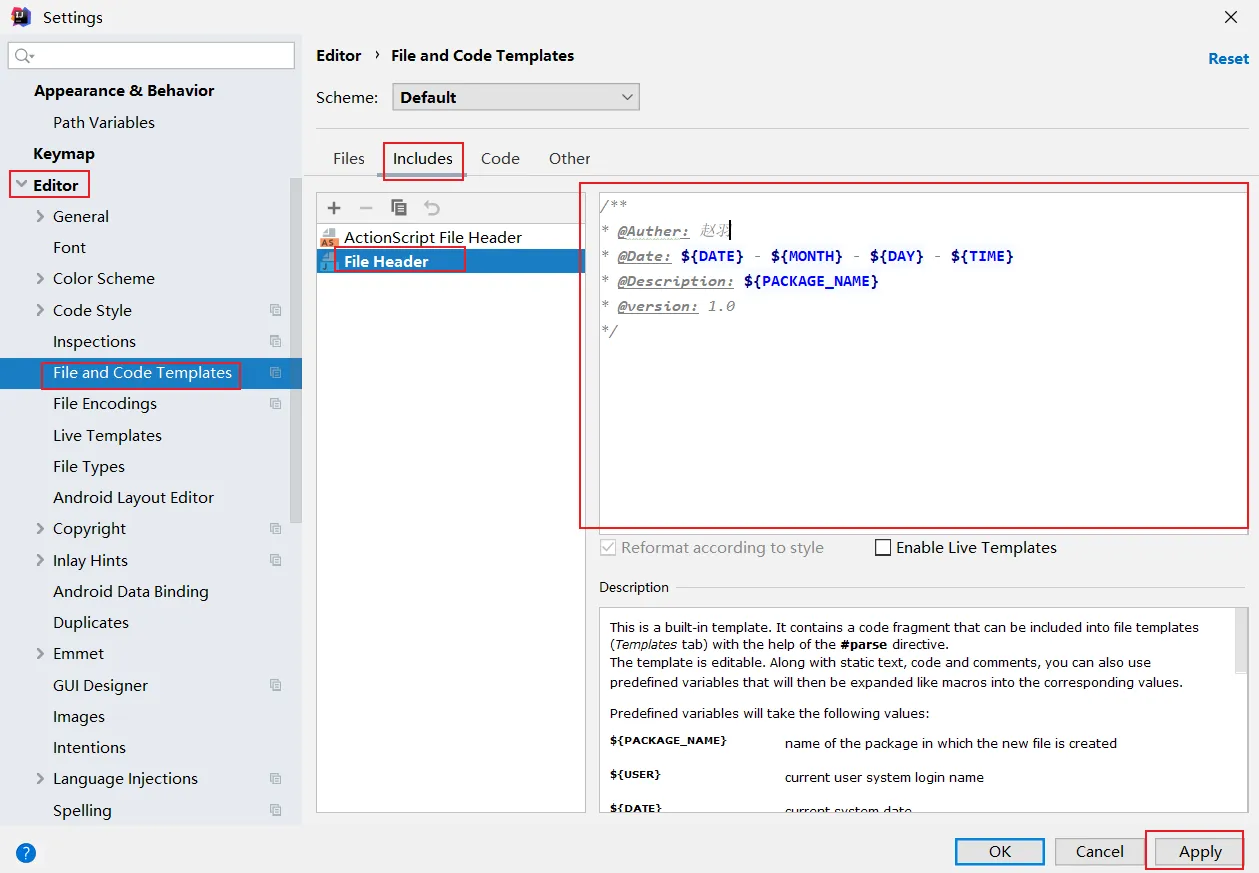Open help via question mark icon
The height and width of the screenshot is (873, 1259).
[x=26, y=853]
